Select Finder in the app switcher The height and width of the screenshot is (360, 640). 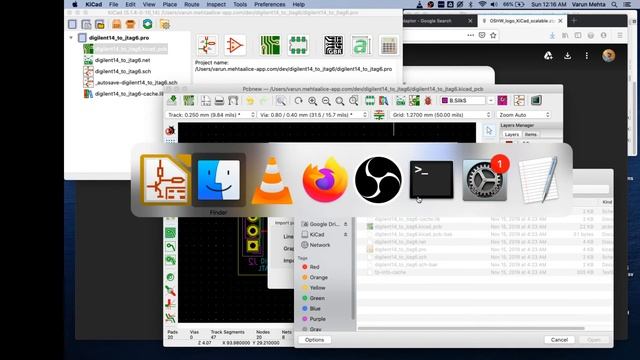[219, 180]
